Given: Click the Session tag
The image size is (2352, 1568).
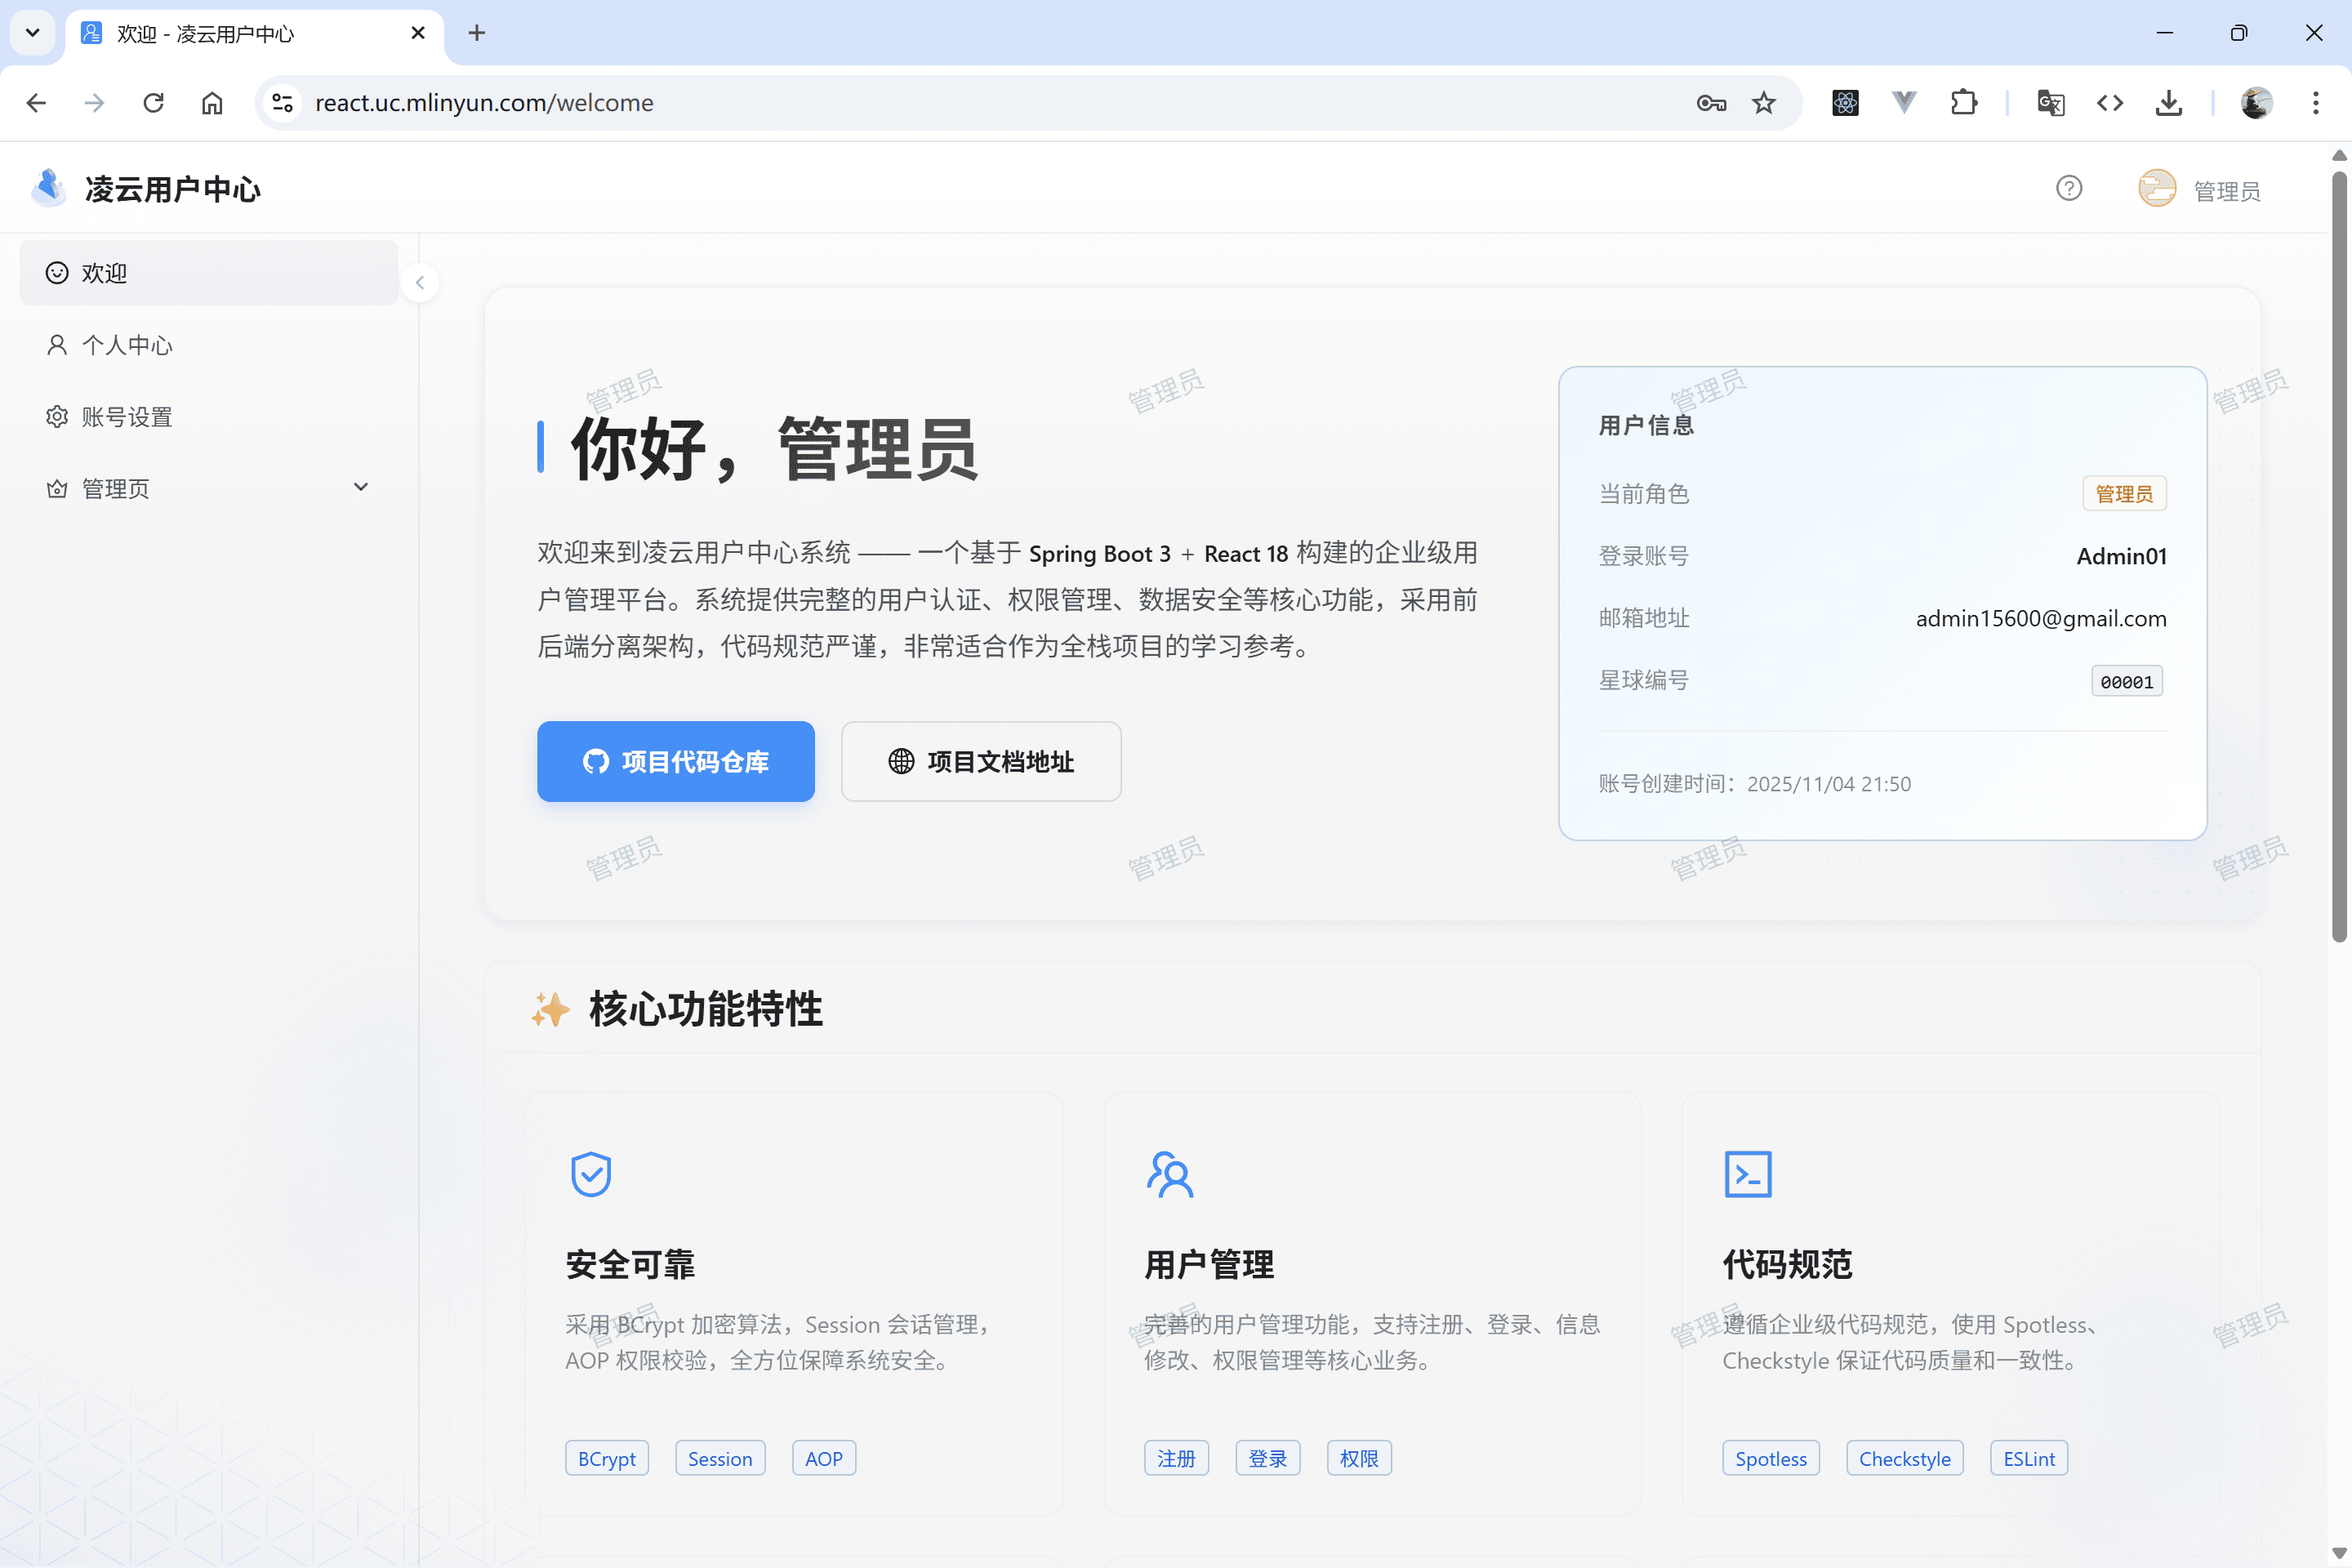Looking at the screenshot, I should click(x=720, y=1458).
